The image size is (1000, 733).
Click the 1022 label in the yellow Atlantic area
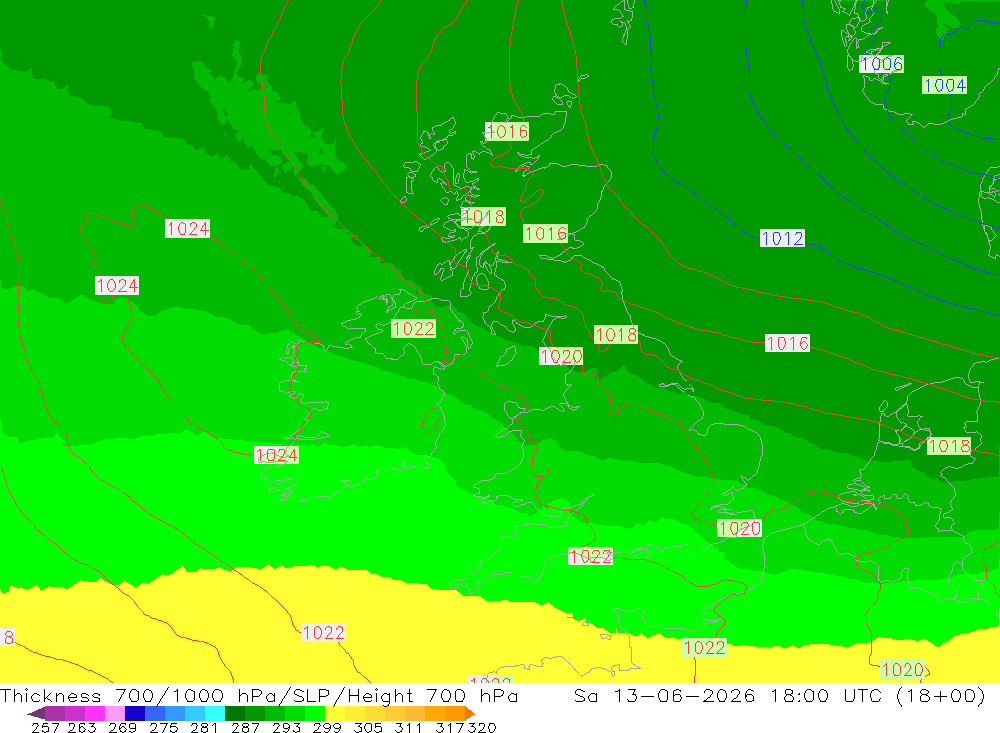(x=323, y=632)
